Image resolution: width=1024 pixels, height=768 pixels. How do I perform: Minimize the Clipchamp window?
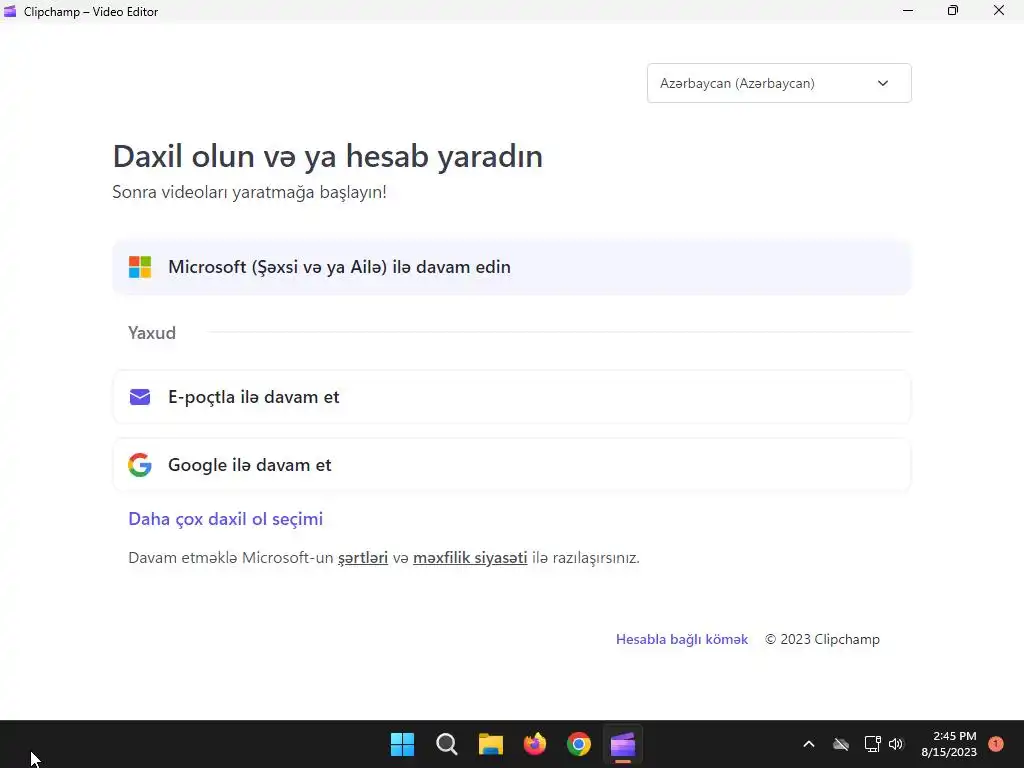(x=908, y=11)
